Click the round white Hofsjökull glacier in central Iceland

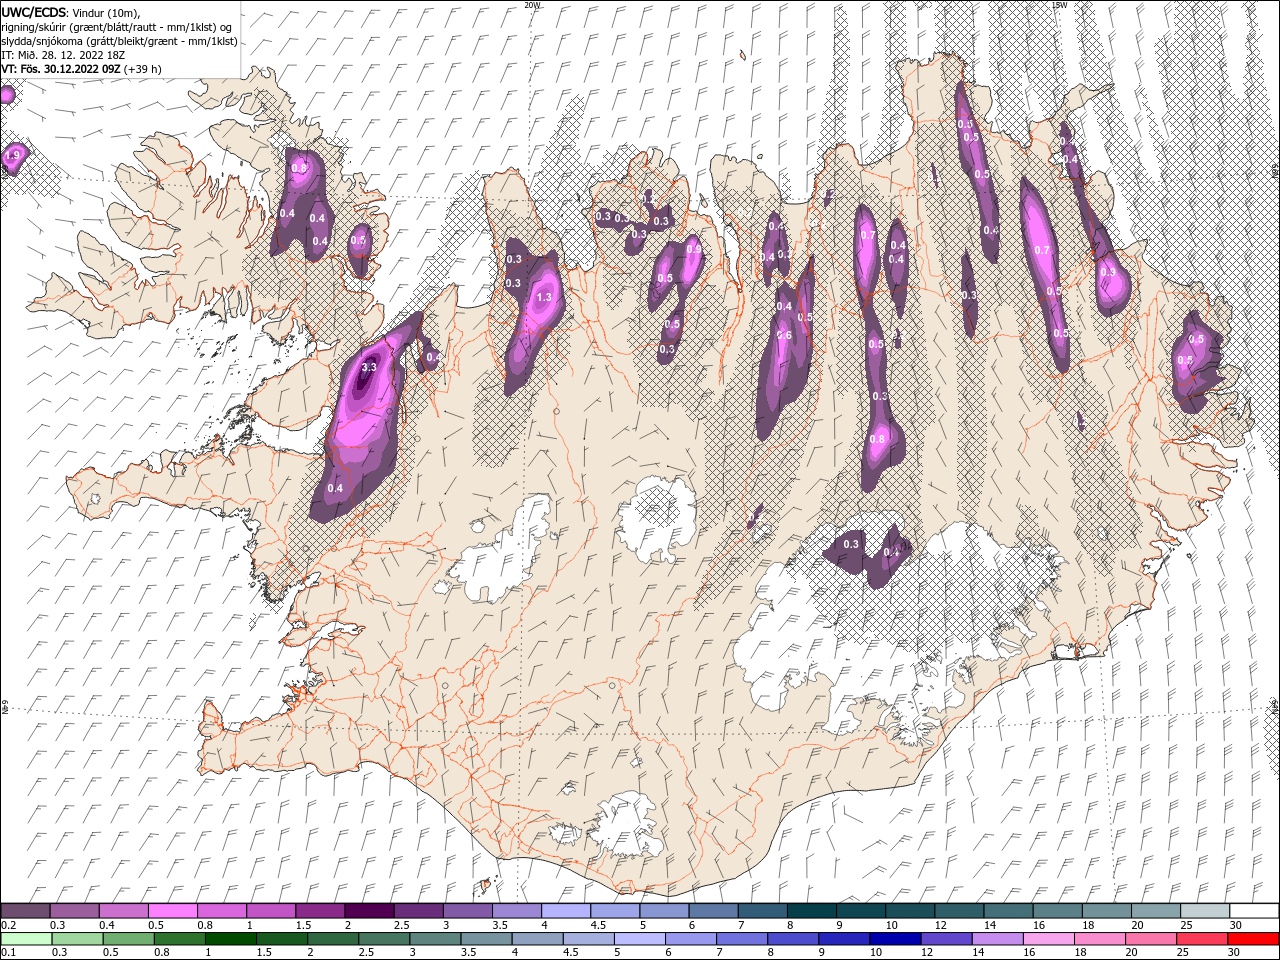pos(657,518)
